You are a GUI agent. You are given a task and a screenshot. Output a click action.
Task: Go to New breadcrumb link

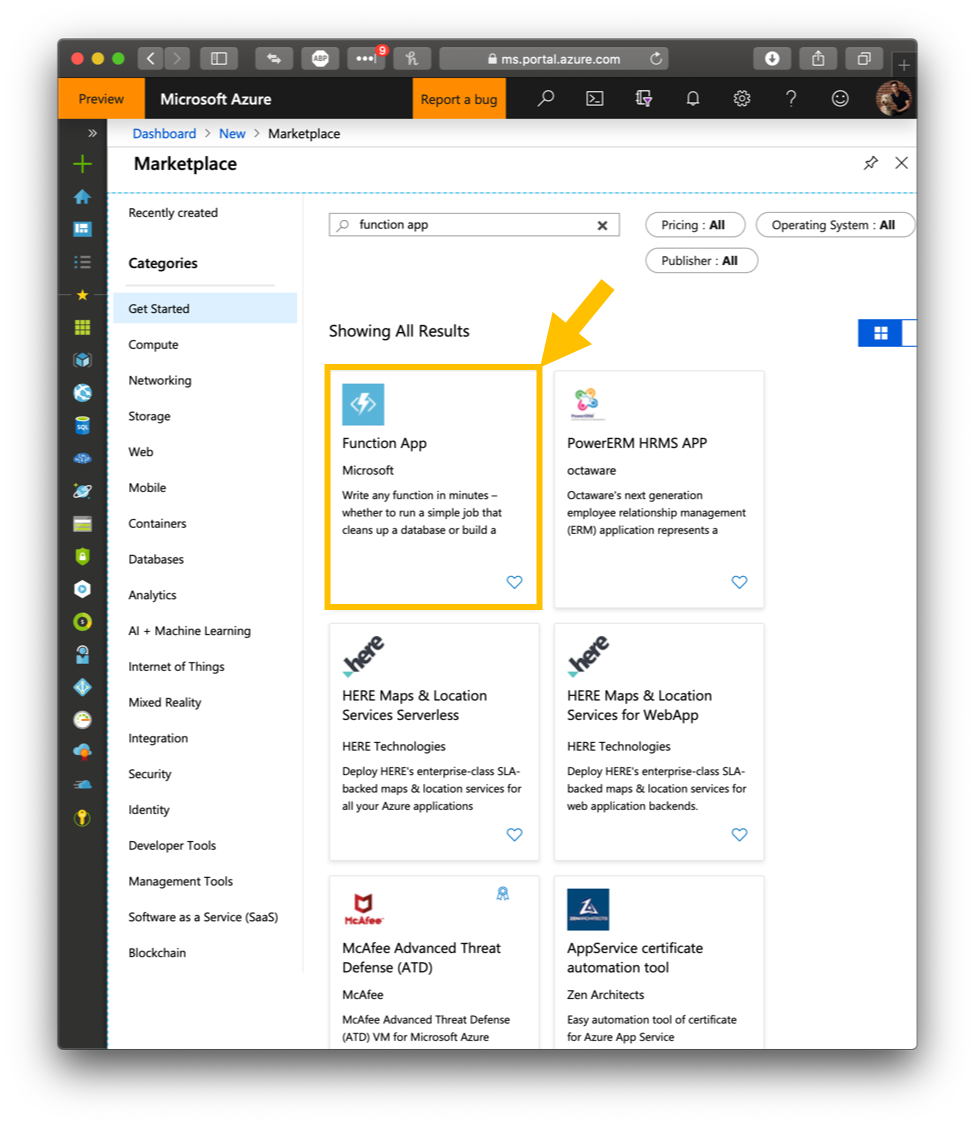(x=232, y=133)
